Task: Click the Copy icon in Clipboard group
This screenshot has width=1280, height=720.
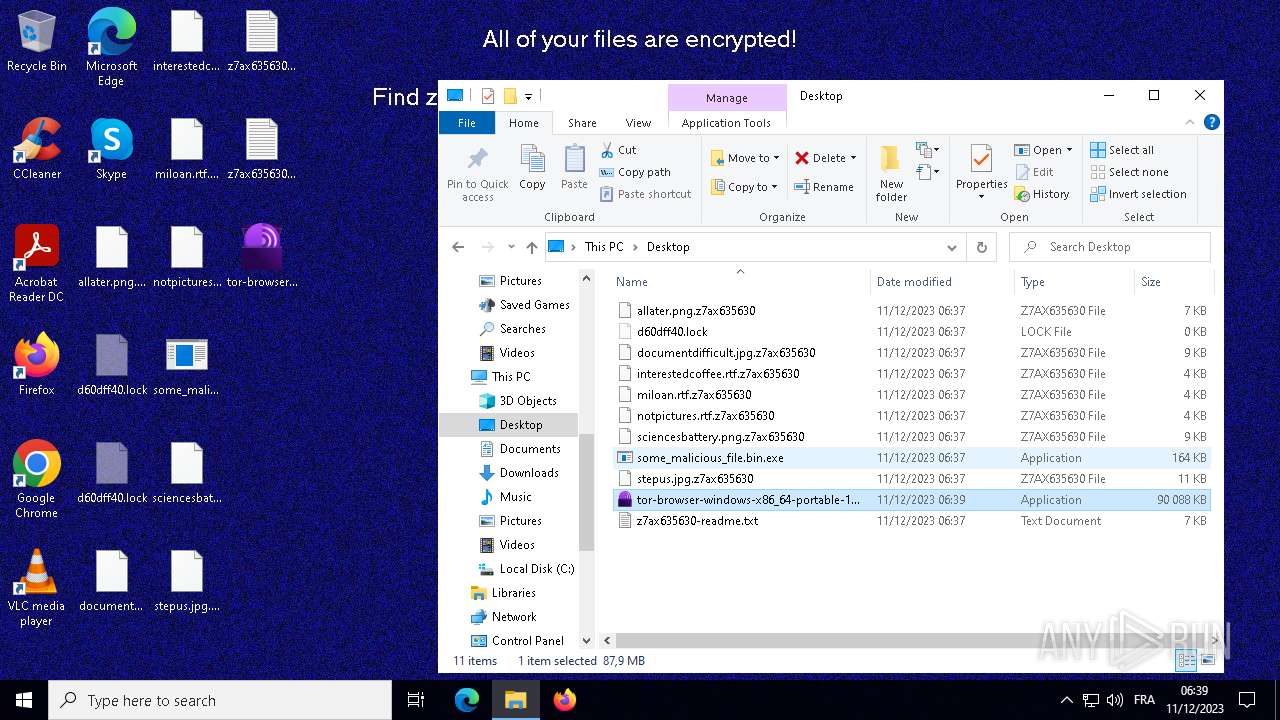Action: tap(532, 167)
